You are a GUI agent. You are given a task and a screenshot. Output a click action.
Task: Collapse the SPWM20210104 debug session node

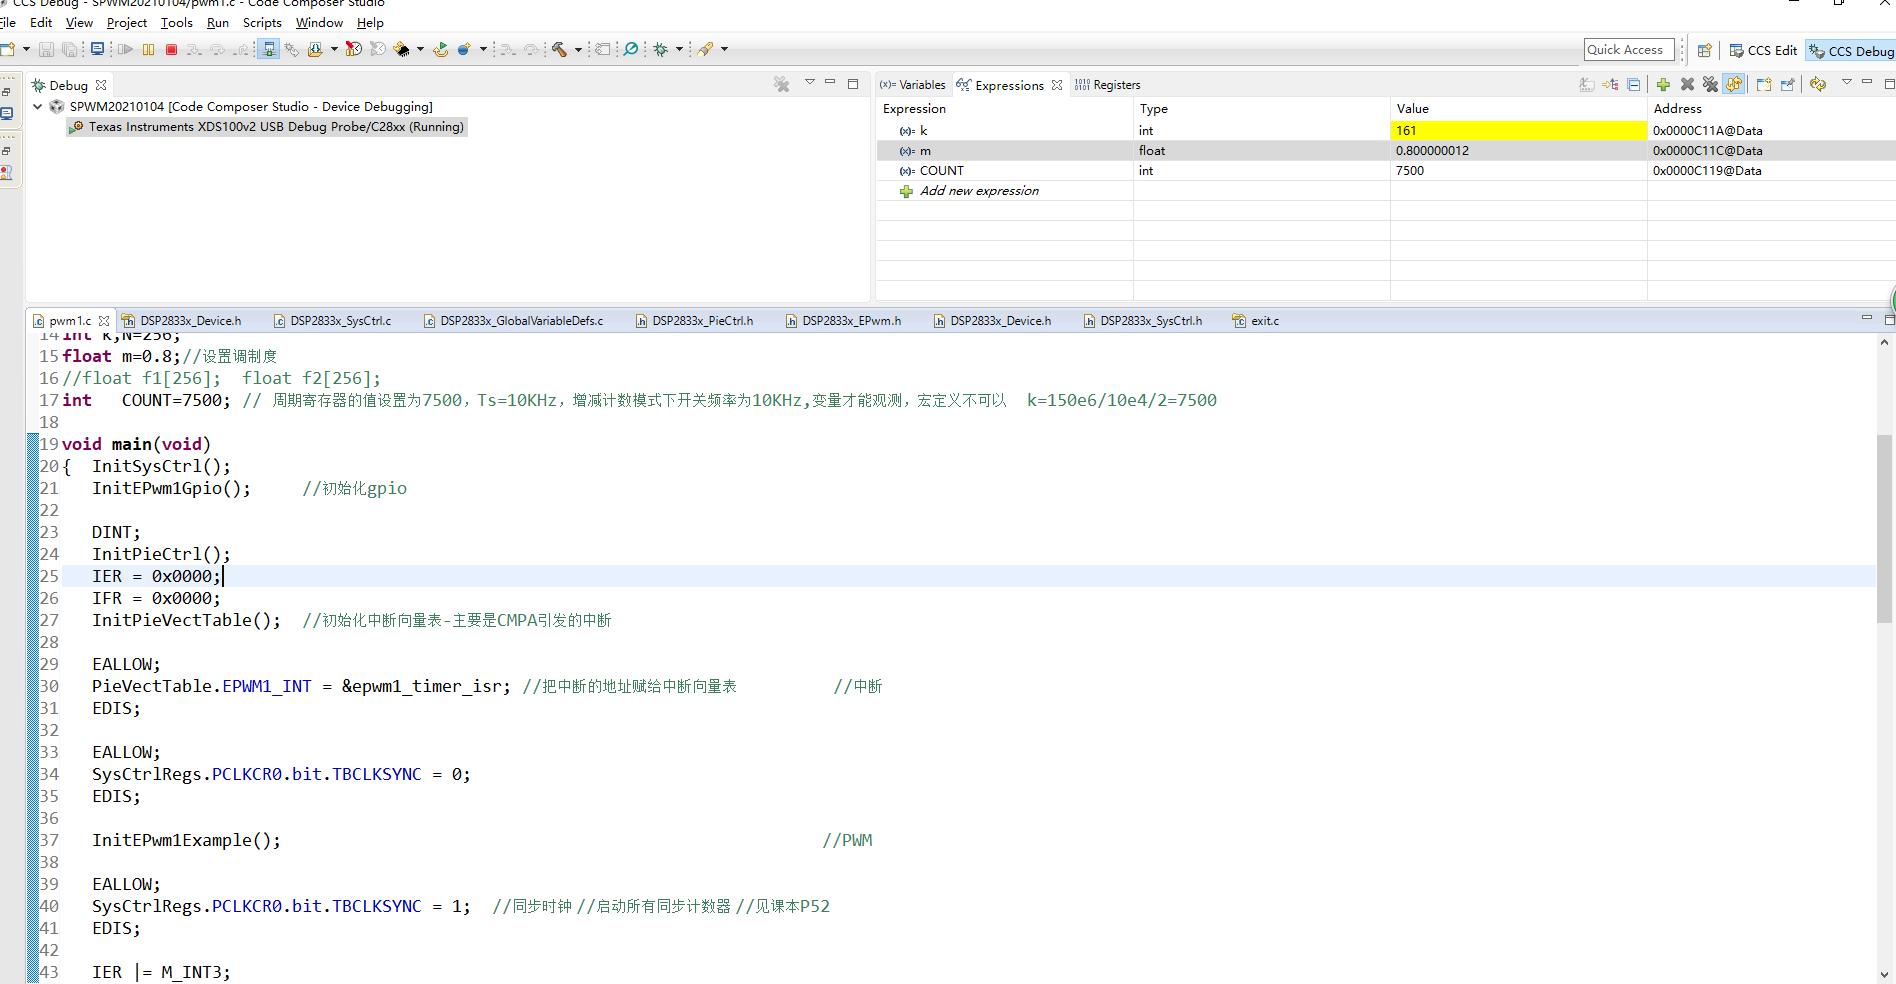(x=37, y=106)
